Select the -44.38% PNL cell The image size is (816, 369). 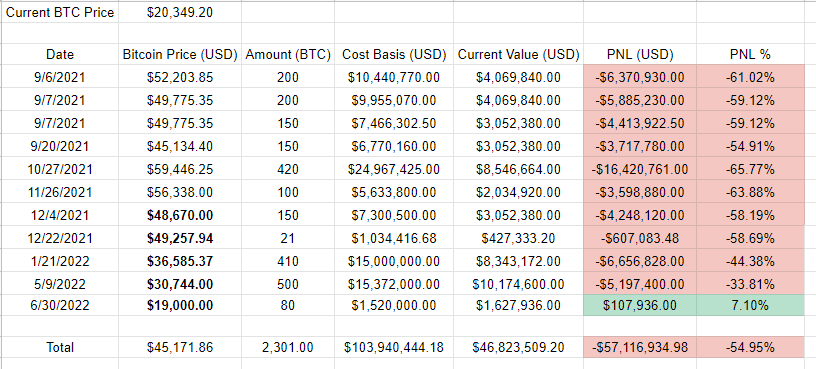tap(750, 261)
